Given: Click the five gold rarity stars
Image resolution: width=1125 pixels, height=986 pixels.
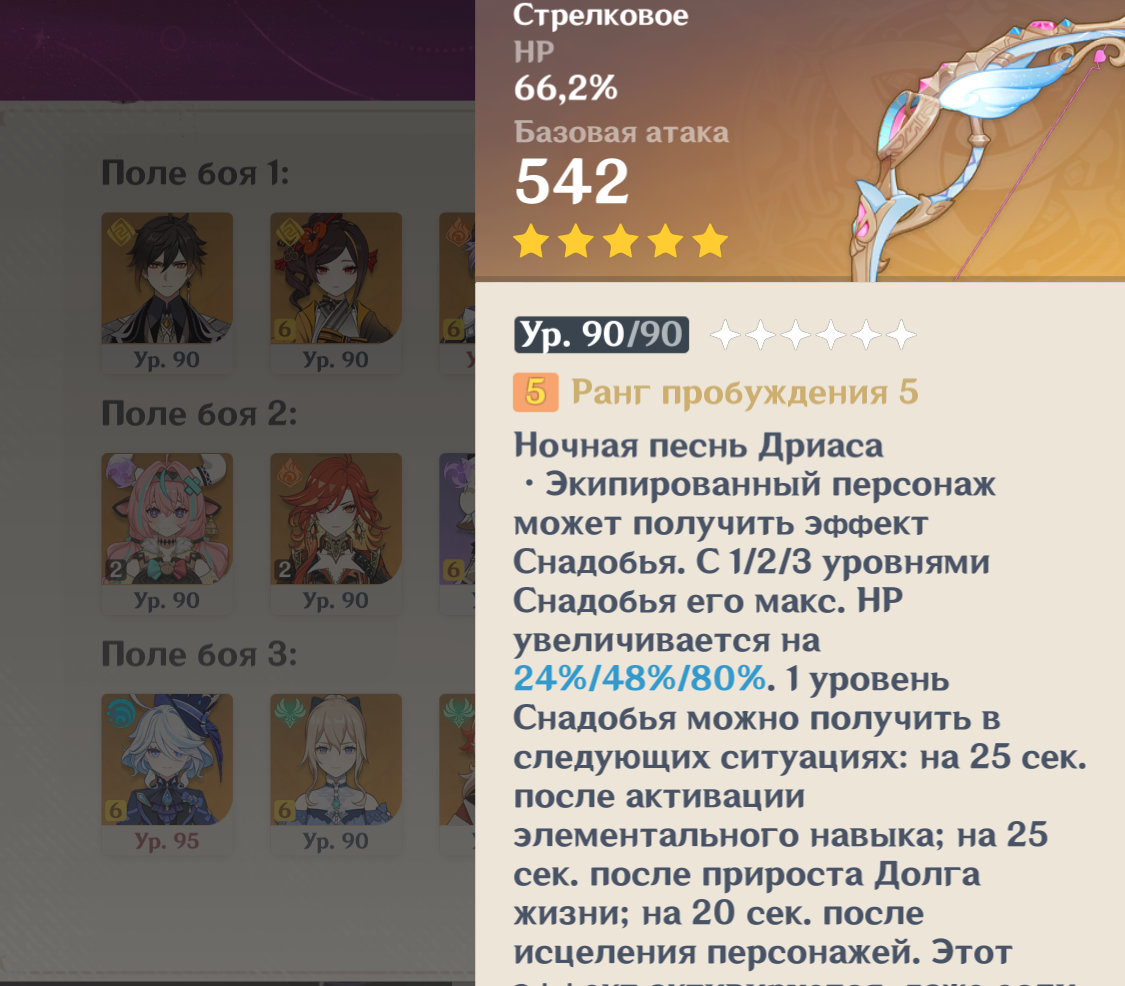Looking at the screenshot, I should [621, 241].
